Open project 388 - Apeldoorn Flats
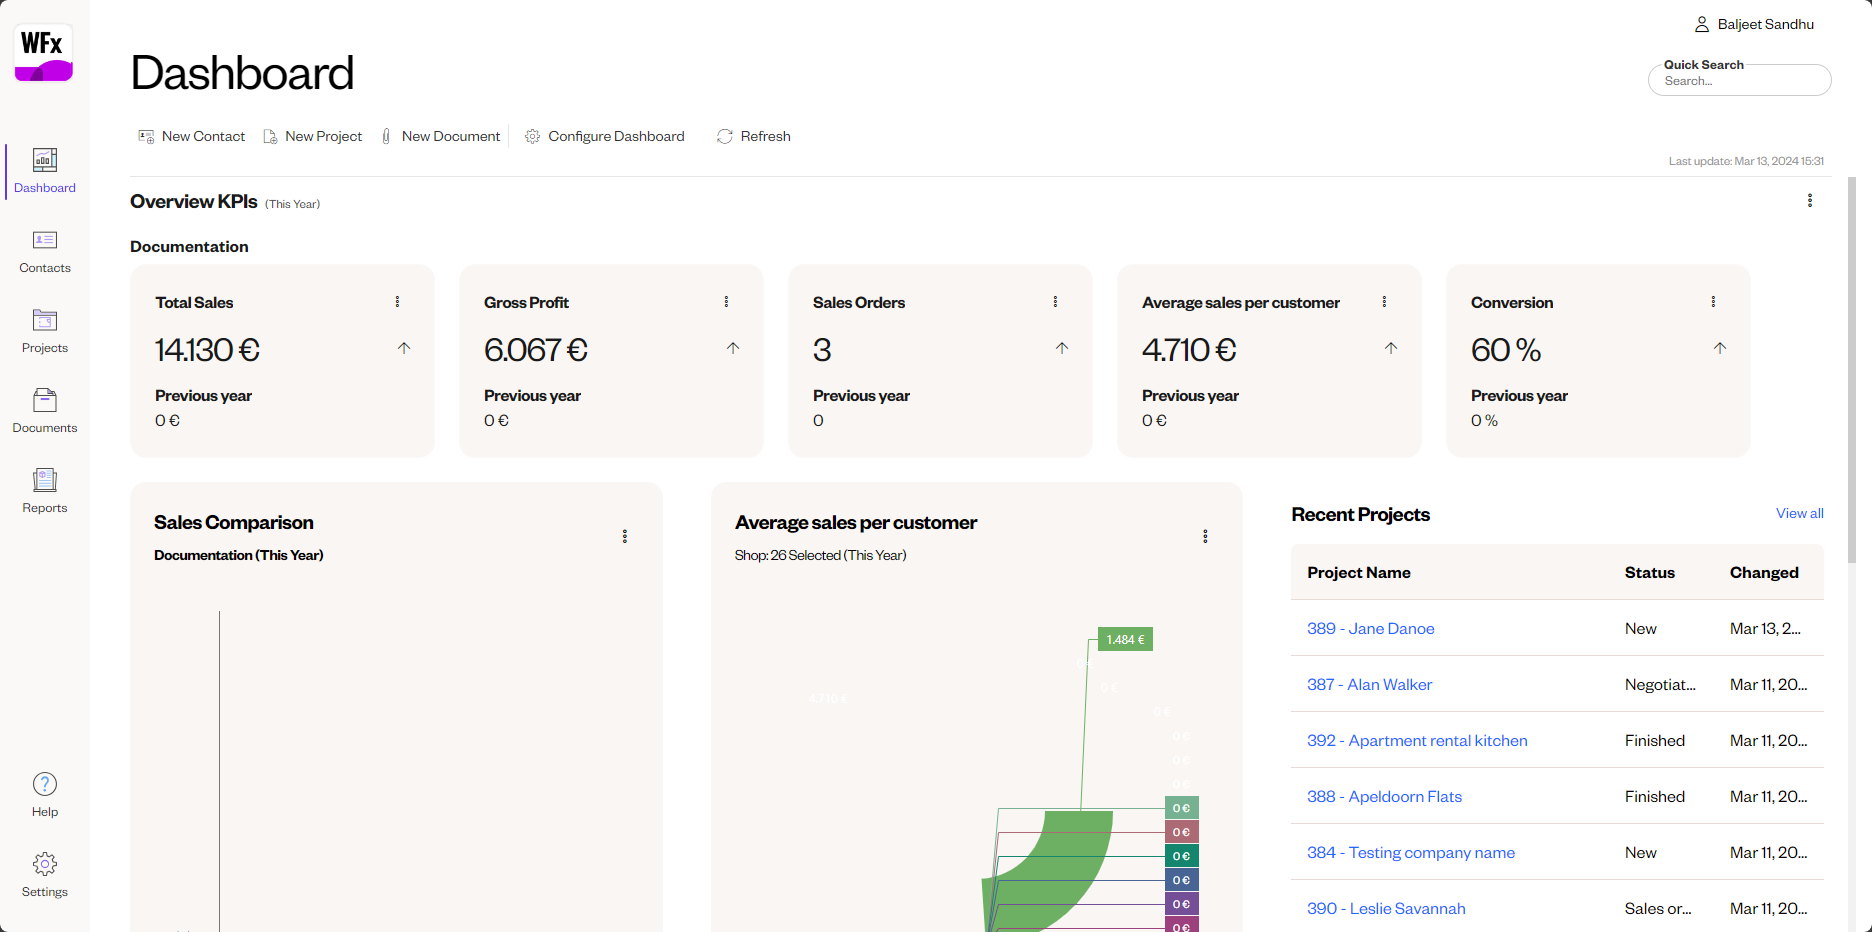This screenshot has width=1872, height=932. coord(1385,796)
